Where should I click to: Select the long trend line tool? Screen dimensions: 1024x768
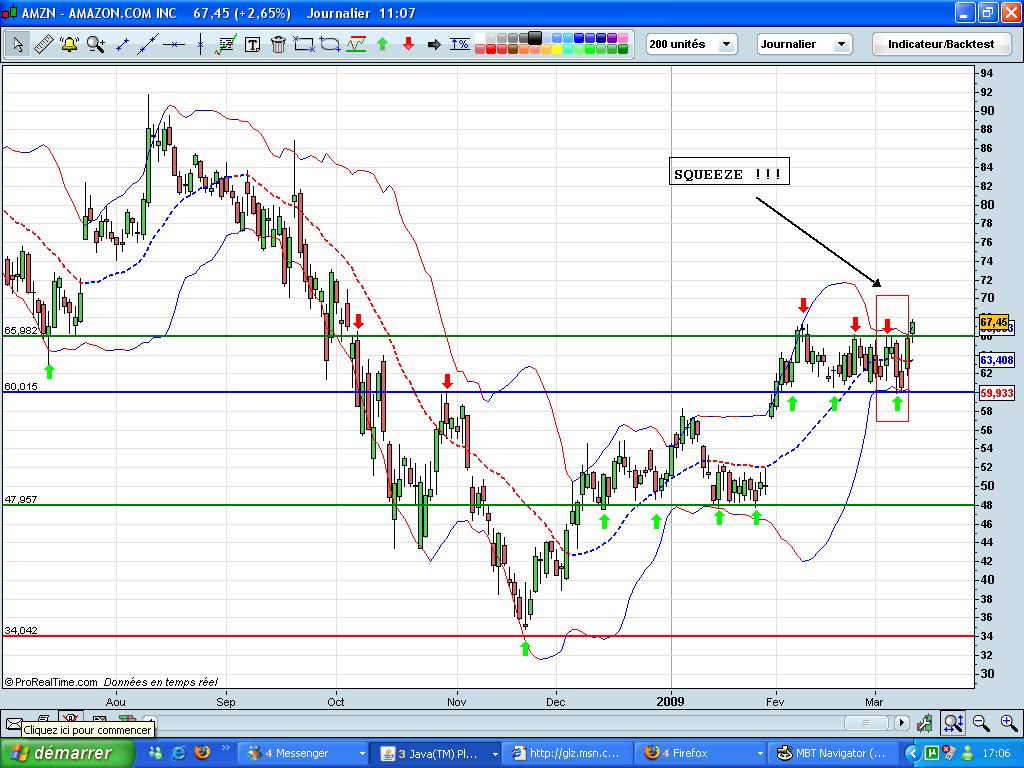[x=148, y=44]
